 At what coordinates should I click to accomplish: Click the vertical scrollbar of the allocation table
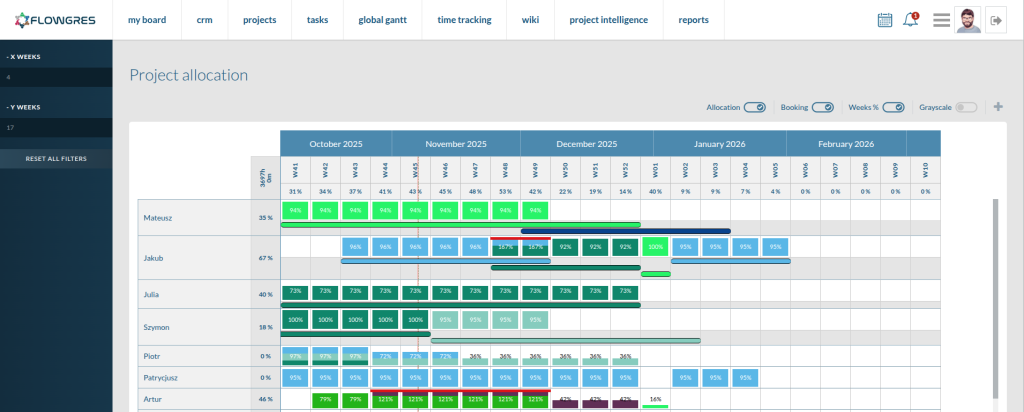(x=994, y=300)
